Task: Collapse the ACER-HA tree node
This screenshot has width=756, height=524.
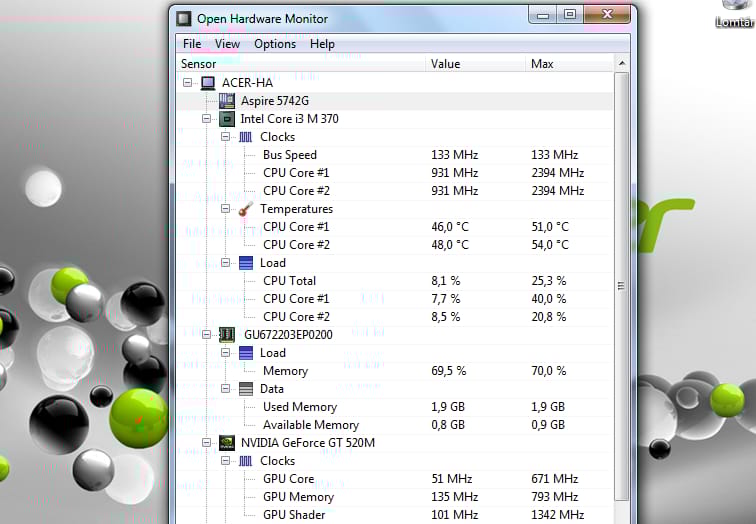Action: click(188, 83)
